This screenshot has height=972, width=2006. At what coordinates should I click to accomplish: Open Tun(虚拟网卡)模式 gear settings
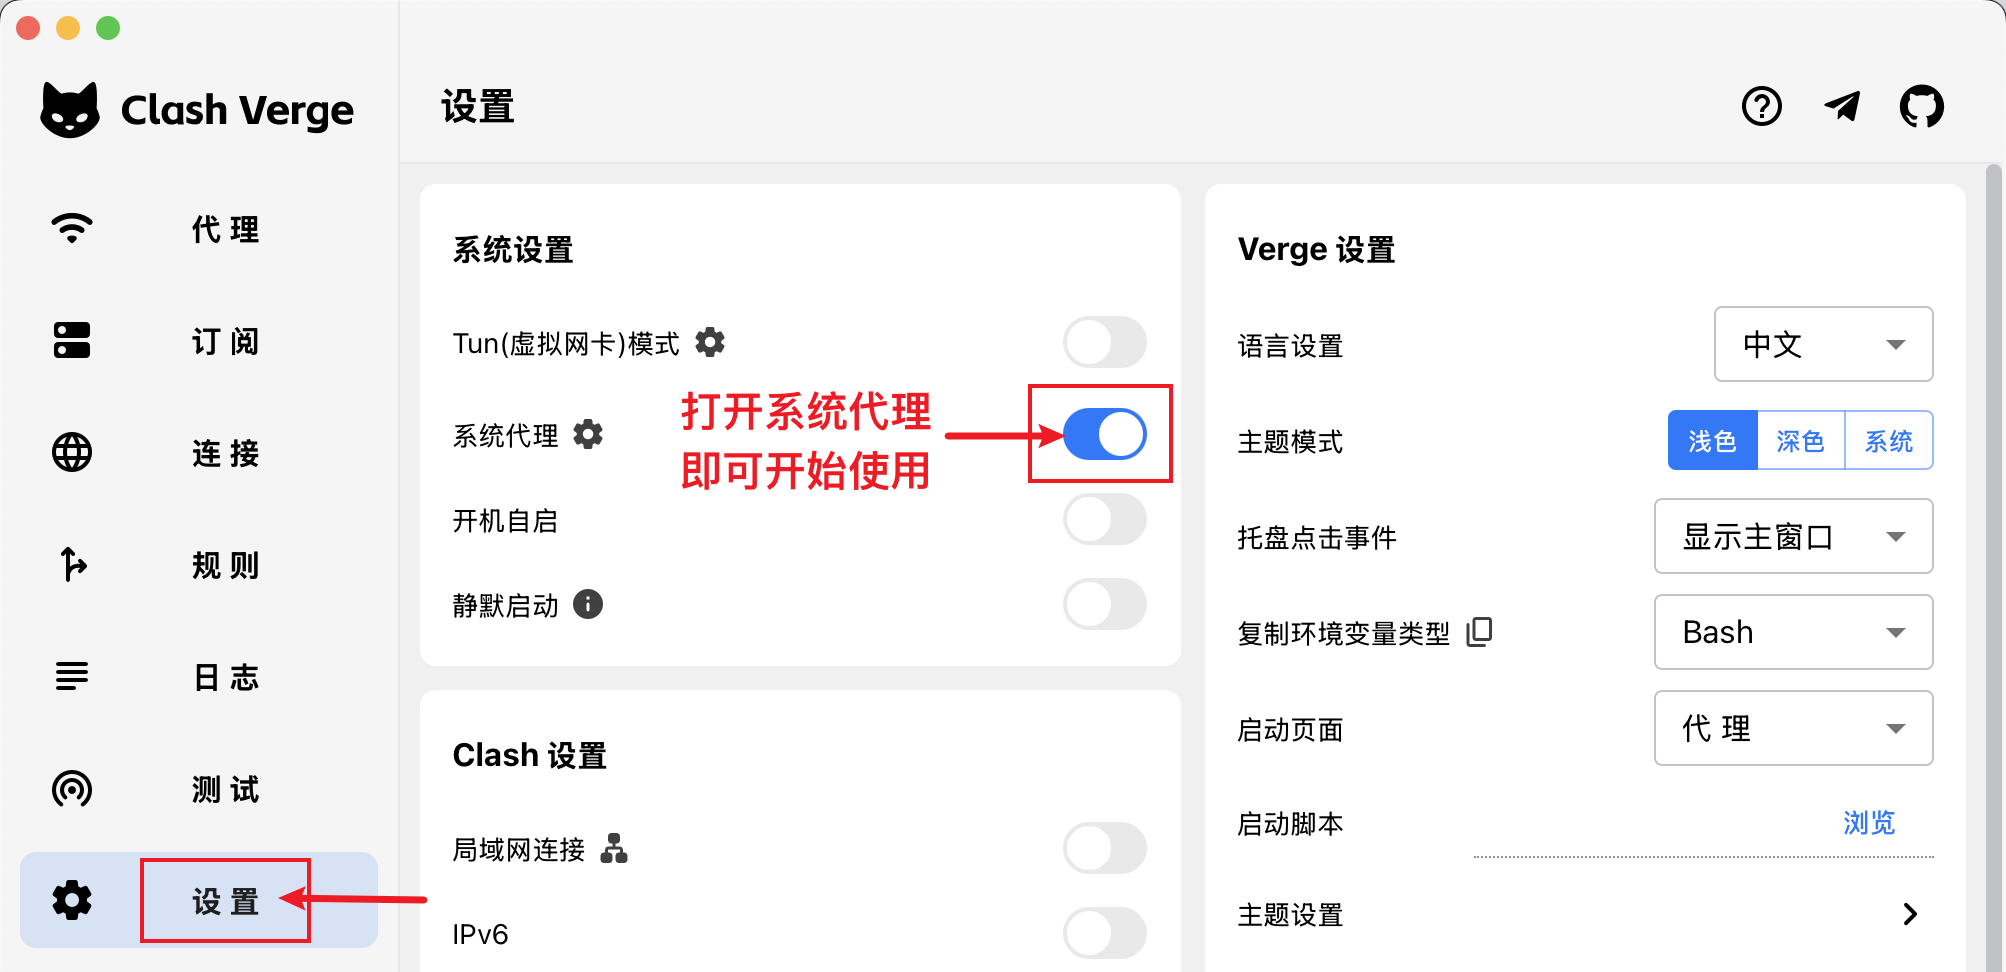710,342
